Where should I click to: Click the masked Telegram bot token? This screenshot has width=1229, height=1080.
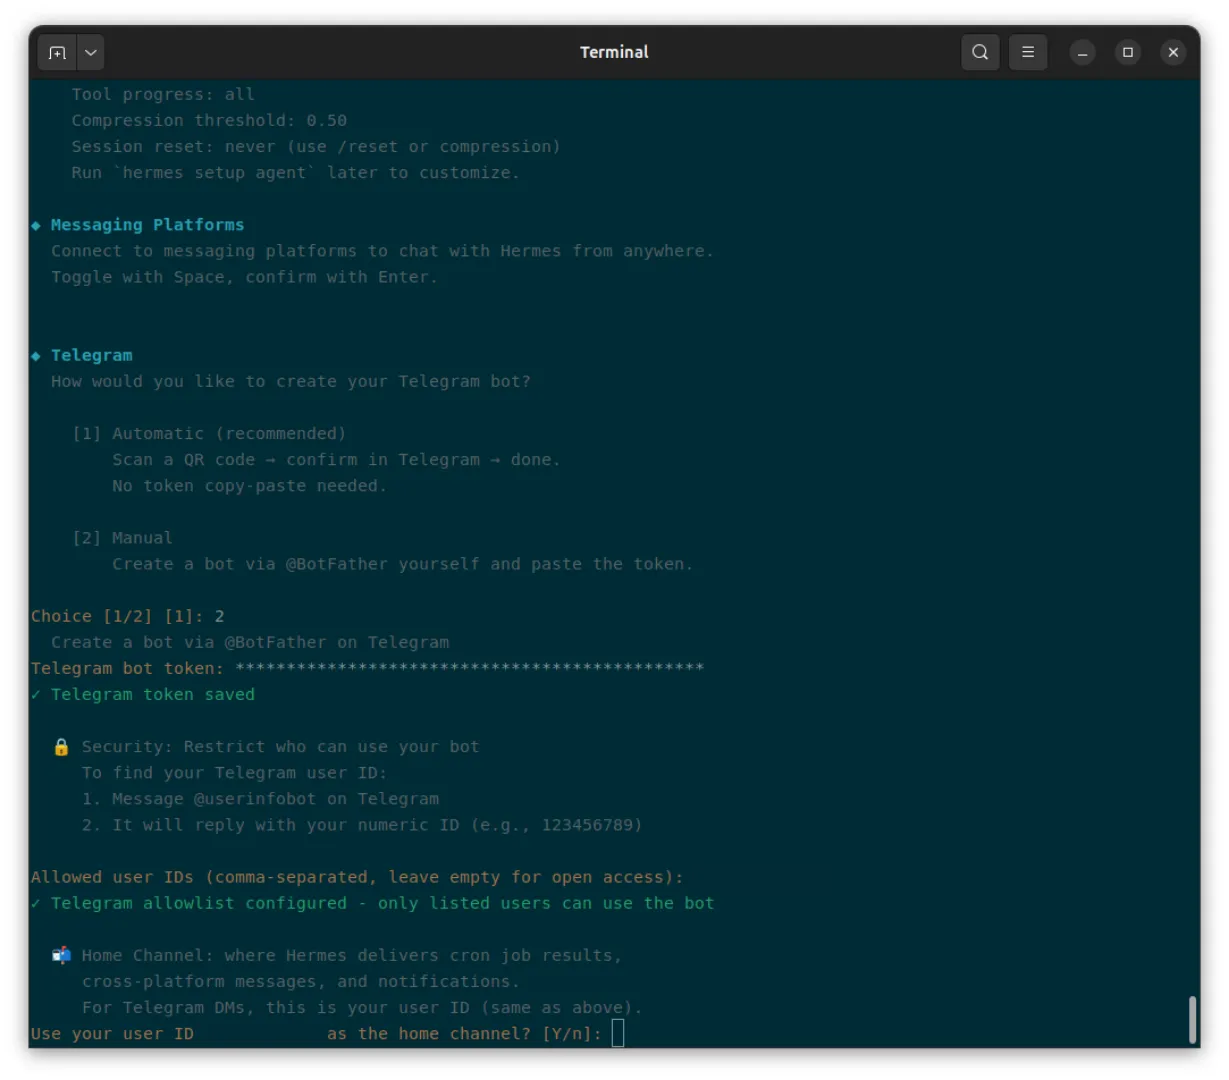coord(469,667)
